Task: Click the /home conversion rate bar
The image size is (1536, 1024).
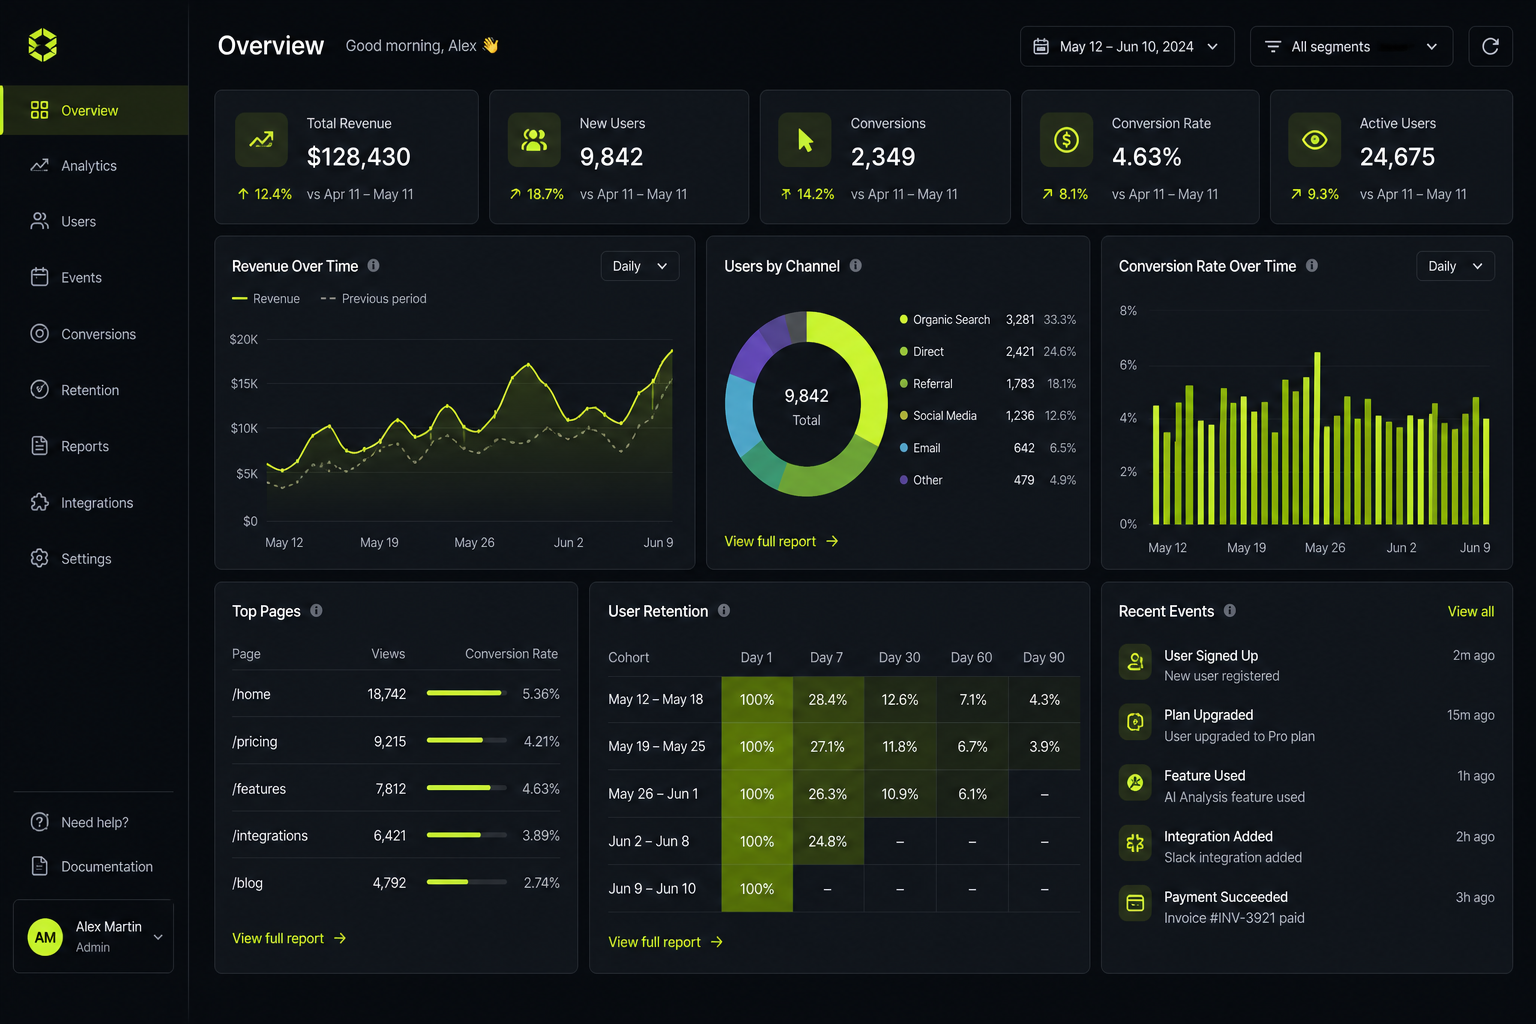Action: click(466, 693)
